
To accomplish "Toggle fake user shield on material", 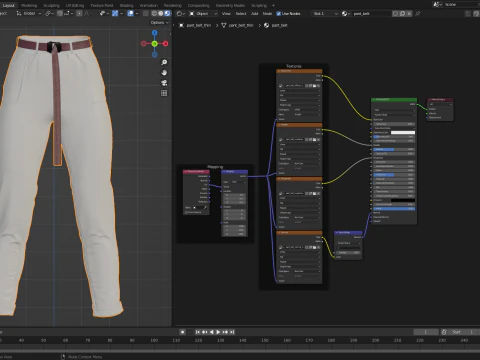I will (395, 14).
